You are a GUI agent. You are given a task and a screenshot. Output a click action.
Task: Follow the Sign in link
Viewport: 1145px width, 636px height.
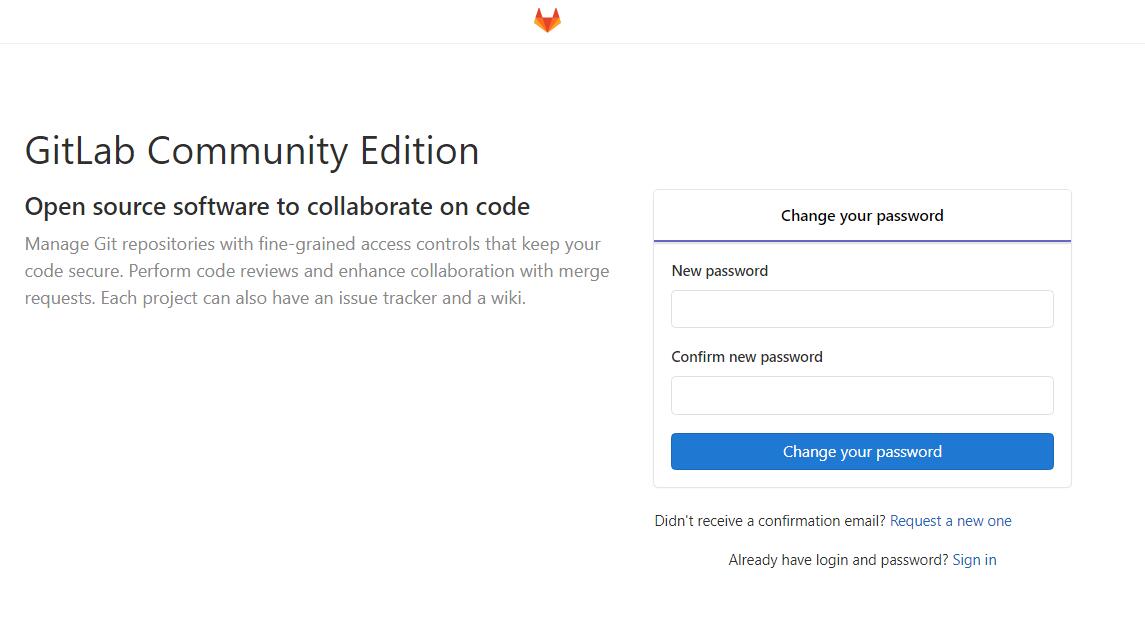974,560
